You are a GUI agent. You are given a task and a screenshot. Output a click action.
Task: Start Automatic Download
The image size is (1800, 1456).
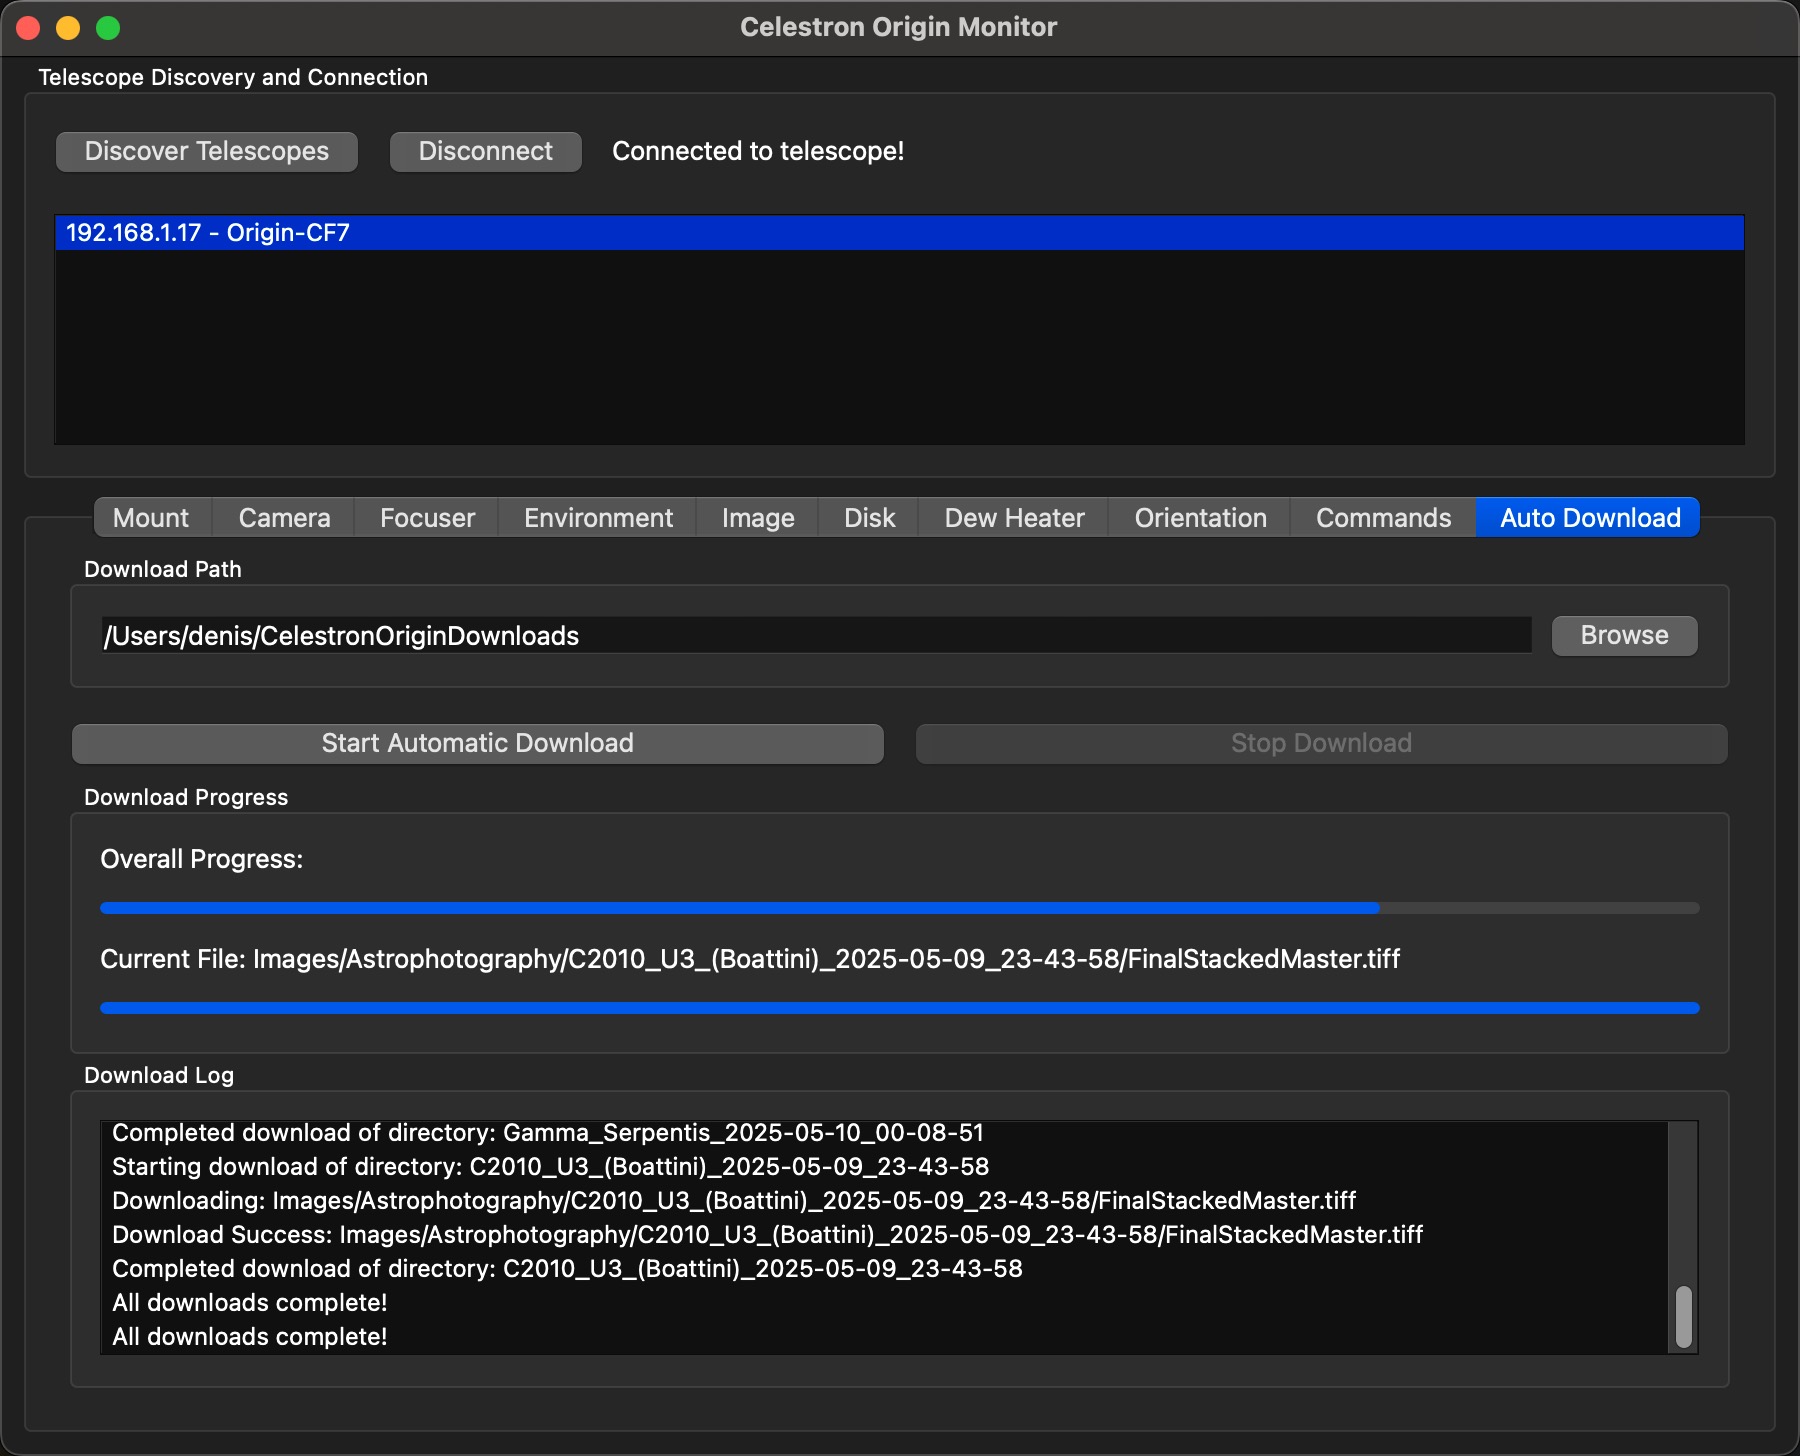click(478, 744)
